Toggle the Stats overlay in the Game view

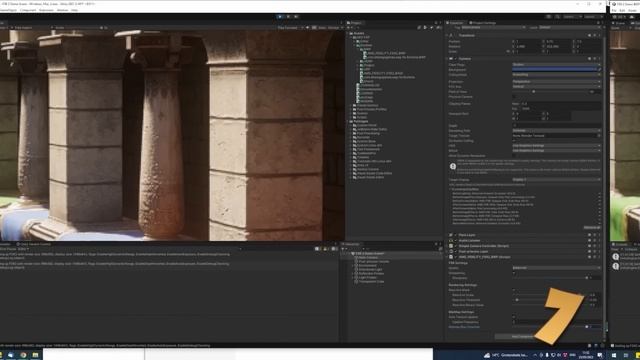pyautogui.click(x=322, y=28)
